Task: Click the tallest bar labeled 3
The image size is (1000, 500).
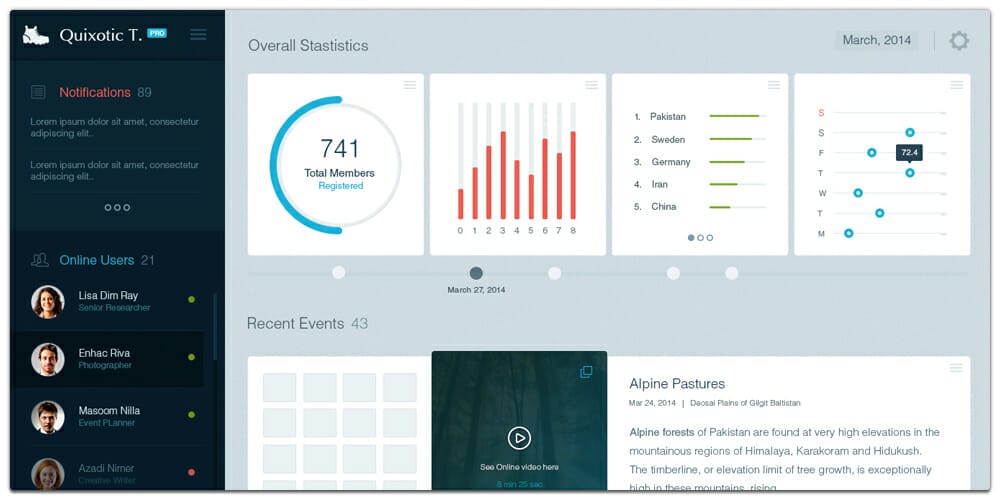Action: coord(503,175)
